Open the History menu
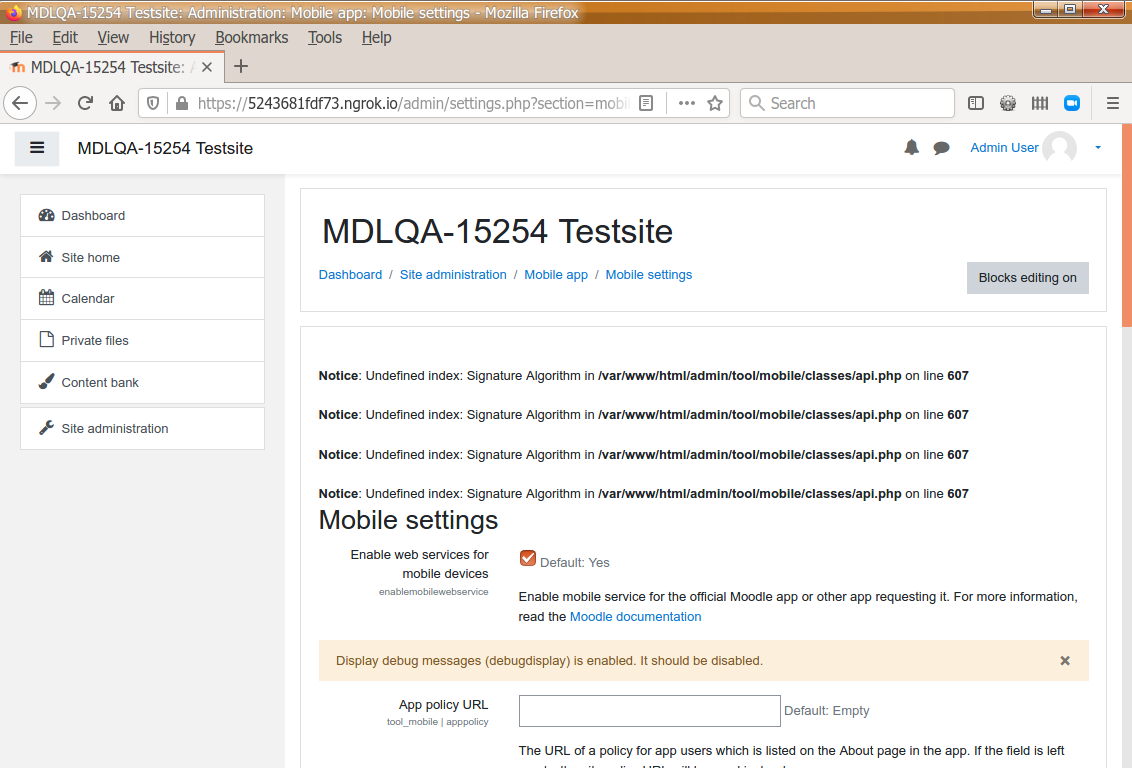This screenshot has width=1132, height=768. click(172, 38)
